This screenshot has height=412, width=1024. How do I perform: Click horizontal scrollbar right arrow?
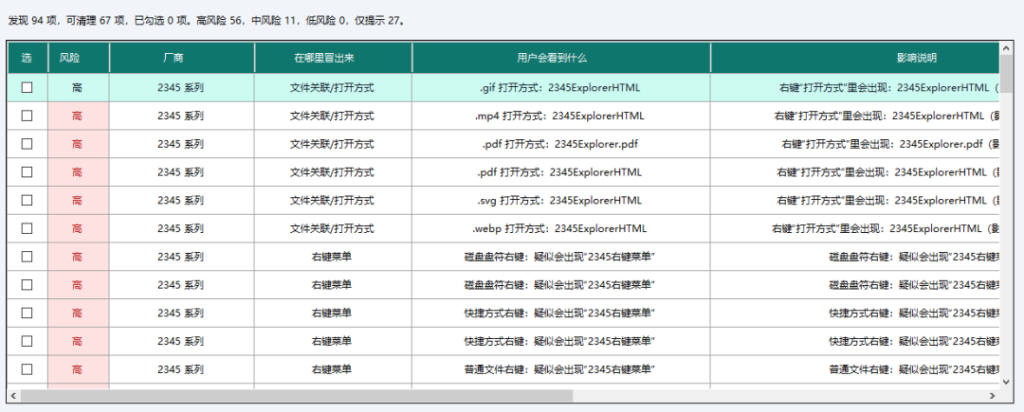(993, 396)
